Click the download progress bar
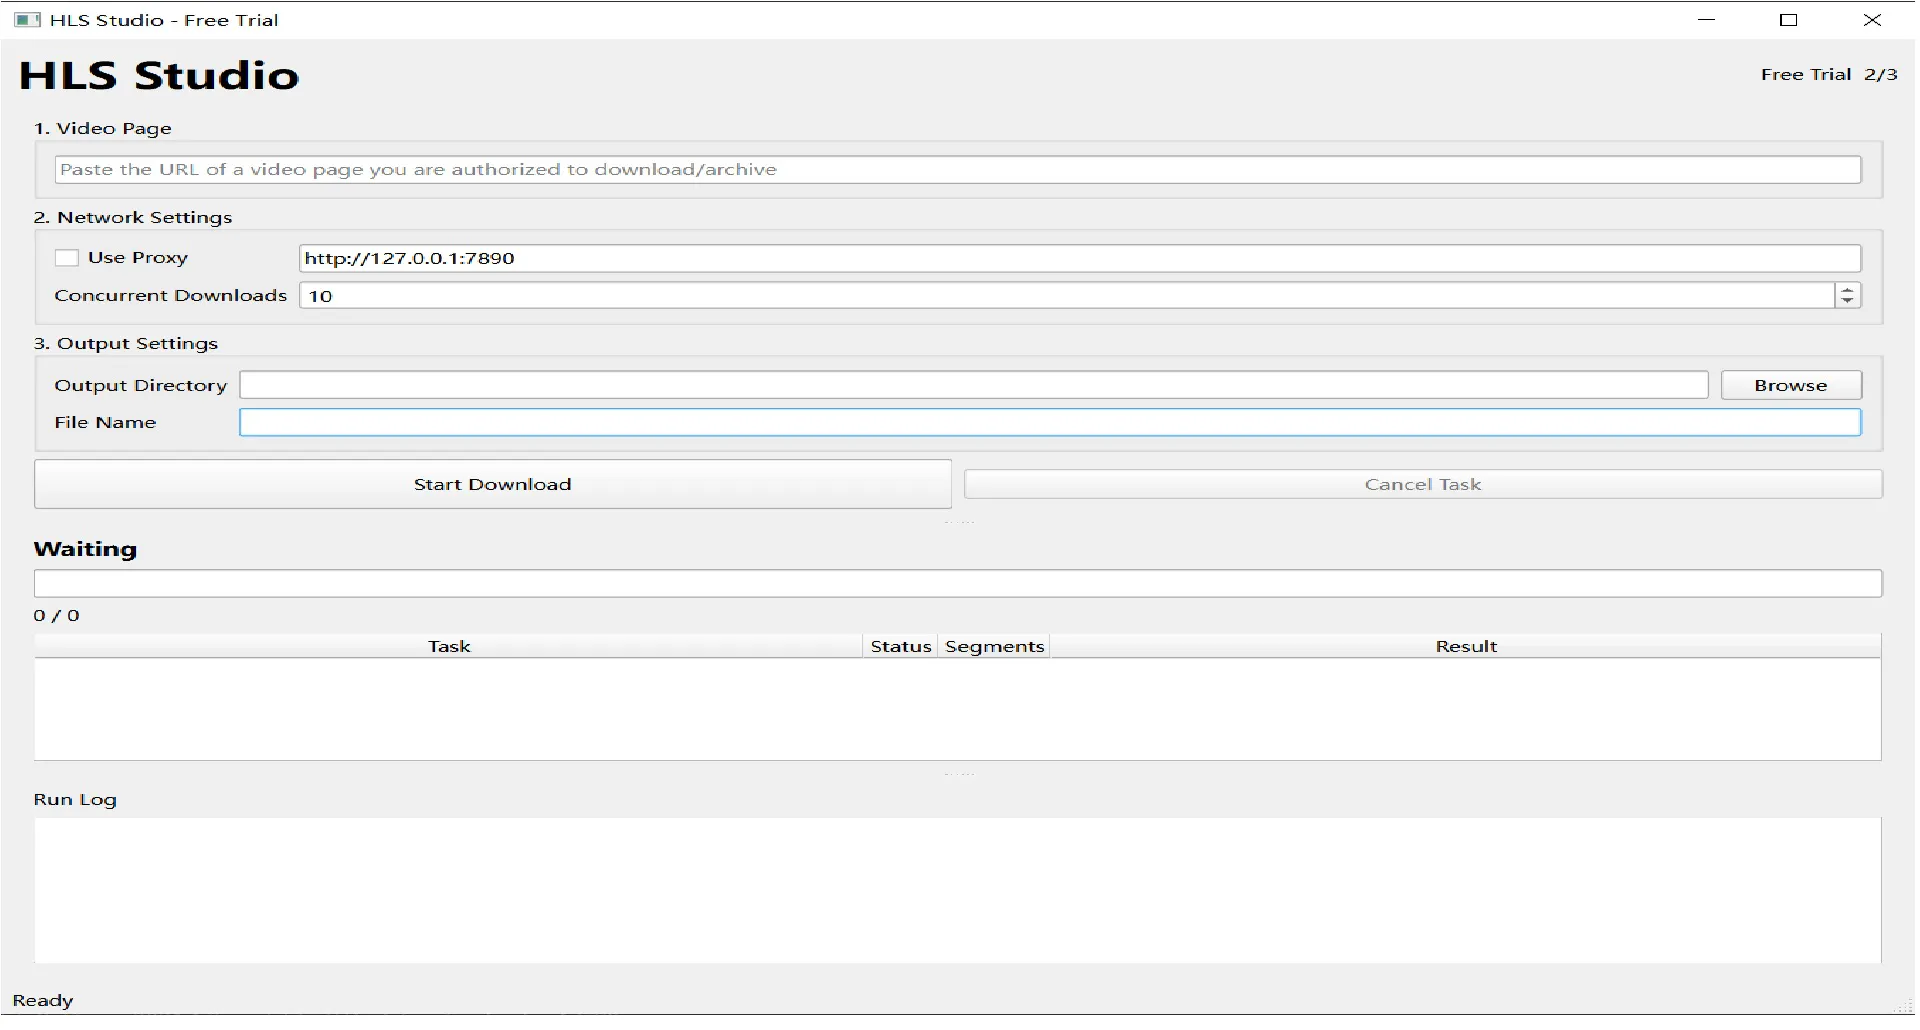Image resolution: width=1920 pixels, height=1030 pixels. 958,584
